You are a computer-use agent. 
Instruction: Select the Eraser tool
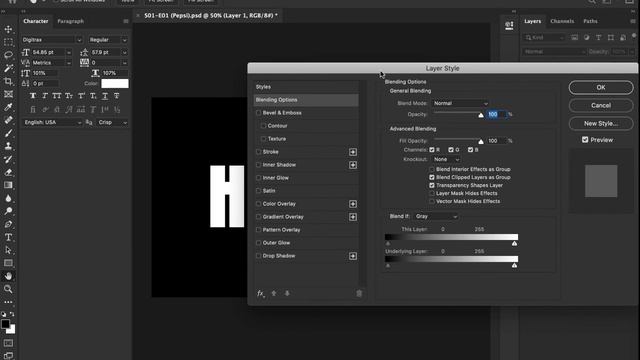(x=8, y=172)
